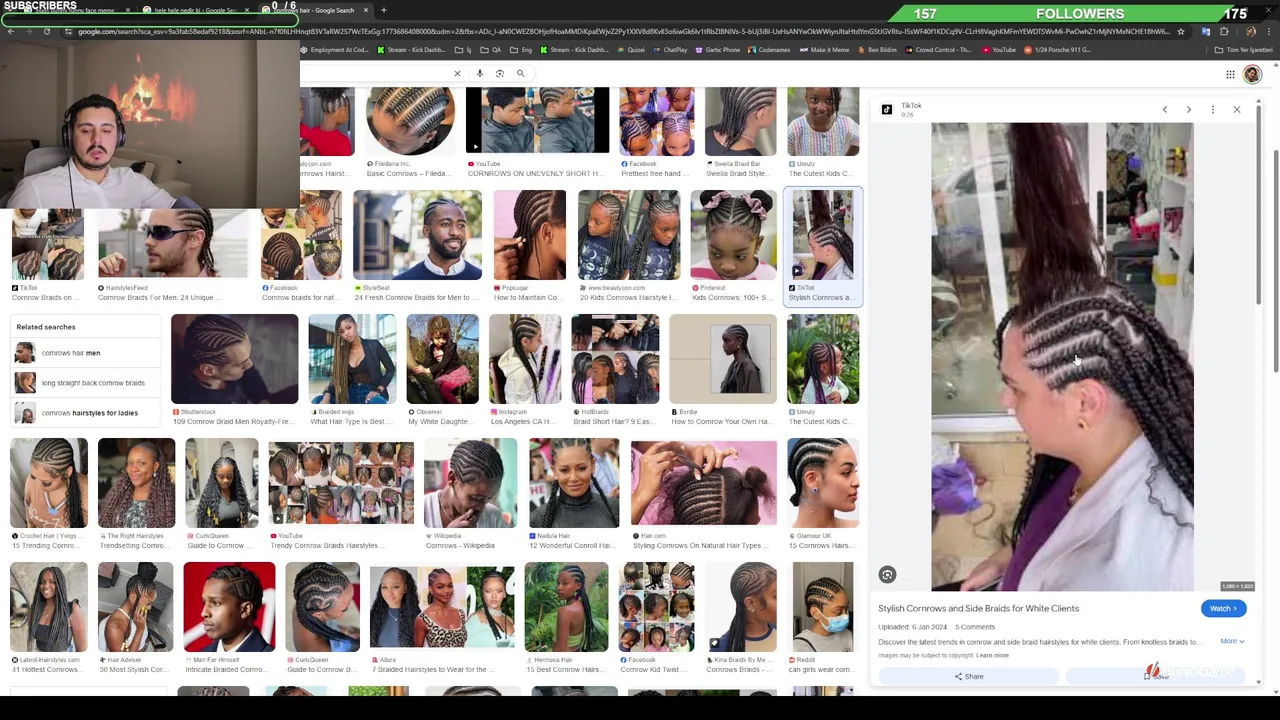Open the Stylish Cornrows and Side Braids title
Image resolution: width=1280 pixels, height=720 pixels.
[x=978, y=608]
